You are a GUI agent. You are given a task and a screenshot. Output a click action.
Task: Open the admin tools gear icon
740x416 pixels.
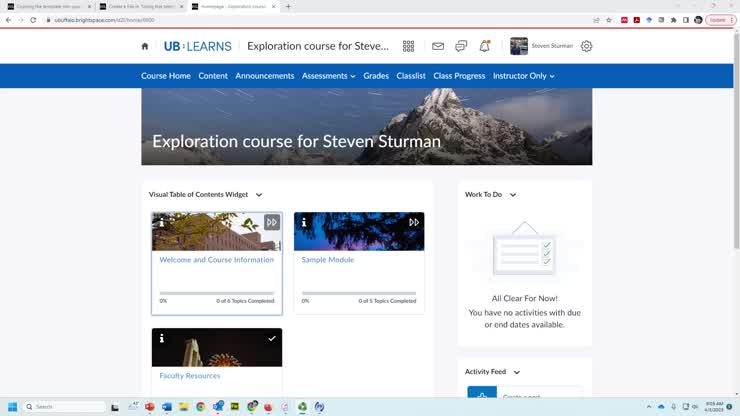586,46
